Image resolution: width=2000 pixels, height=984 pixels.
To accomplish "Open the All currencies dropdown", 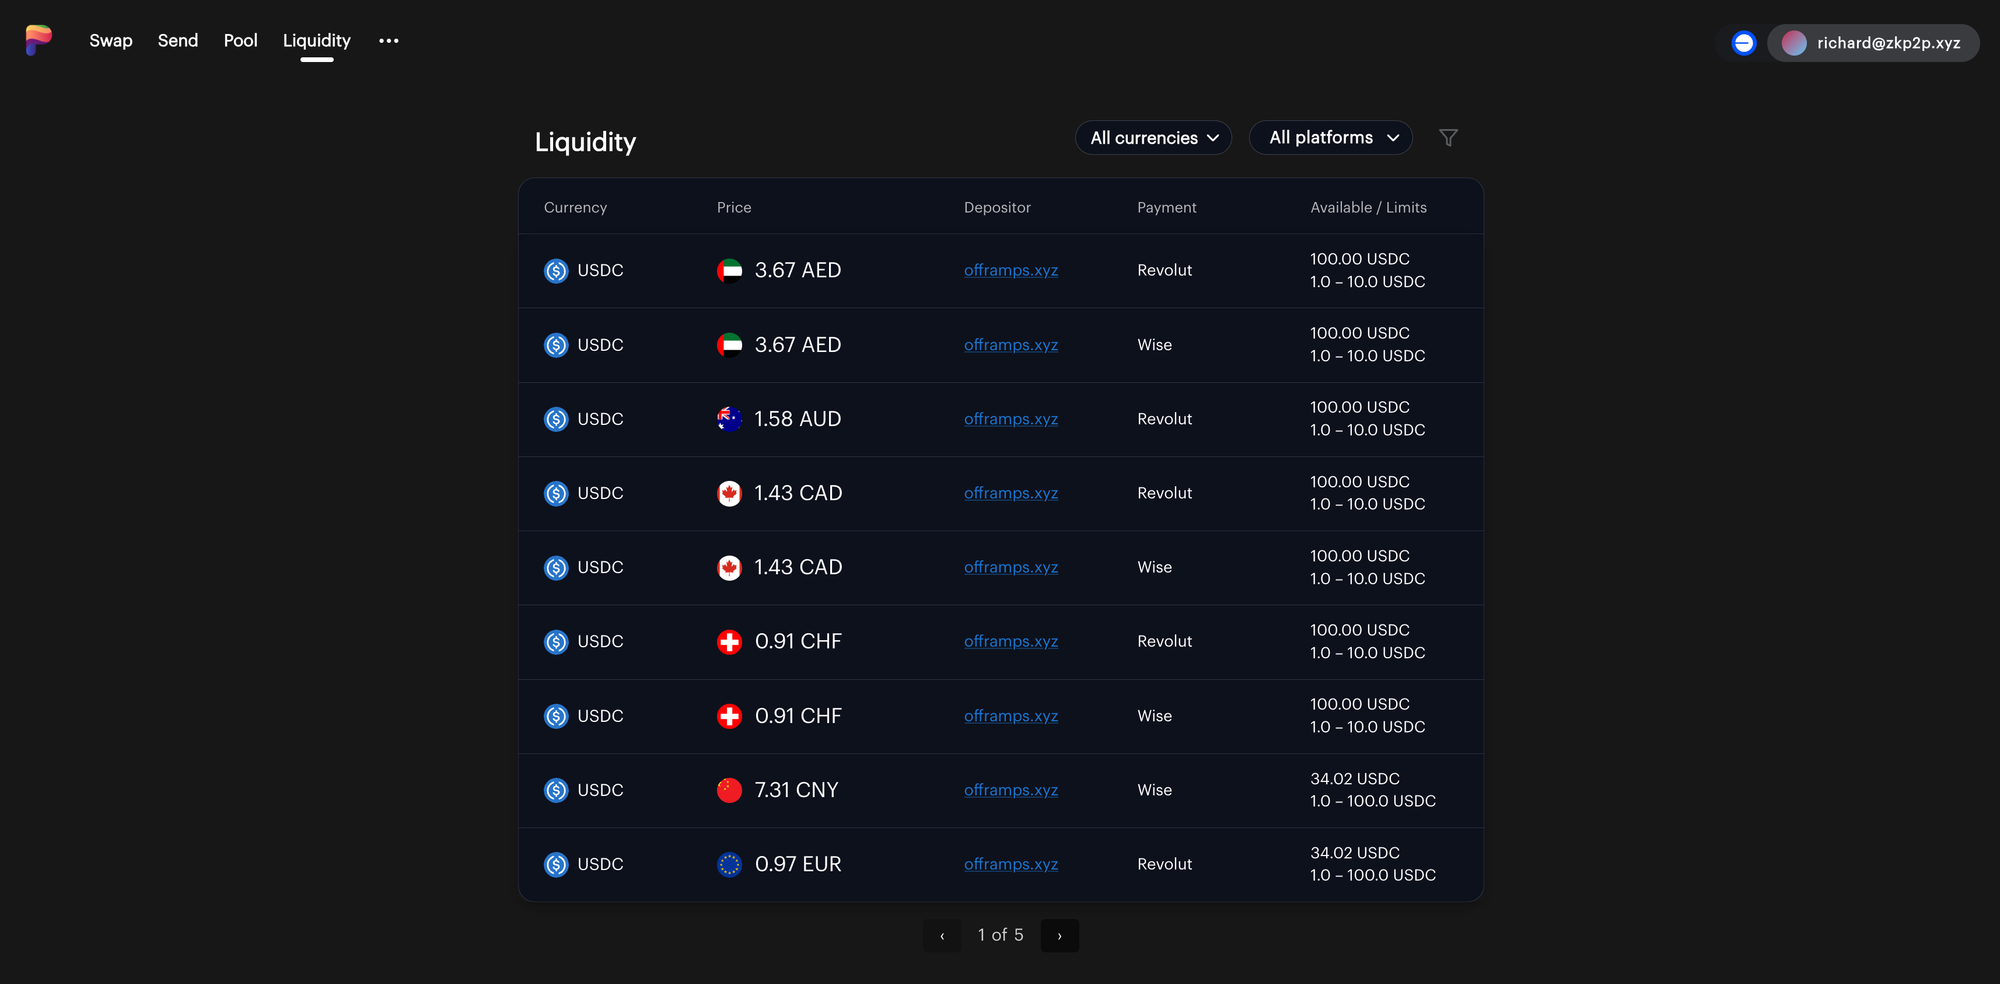I will click(x=1152, y=137).
